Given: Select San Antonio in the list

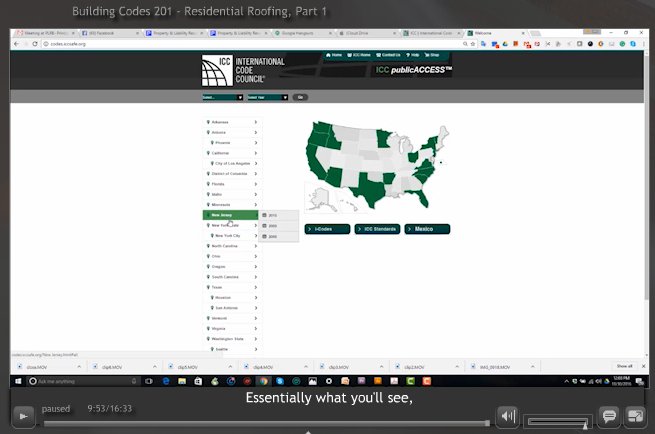Looking at the screenshot, I should [232, 308].
